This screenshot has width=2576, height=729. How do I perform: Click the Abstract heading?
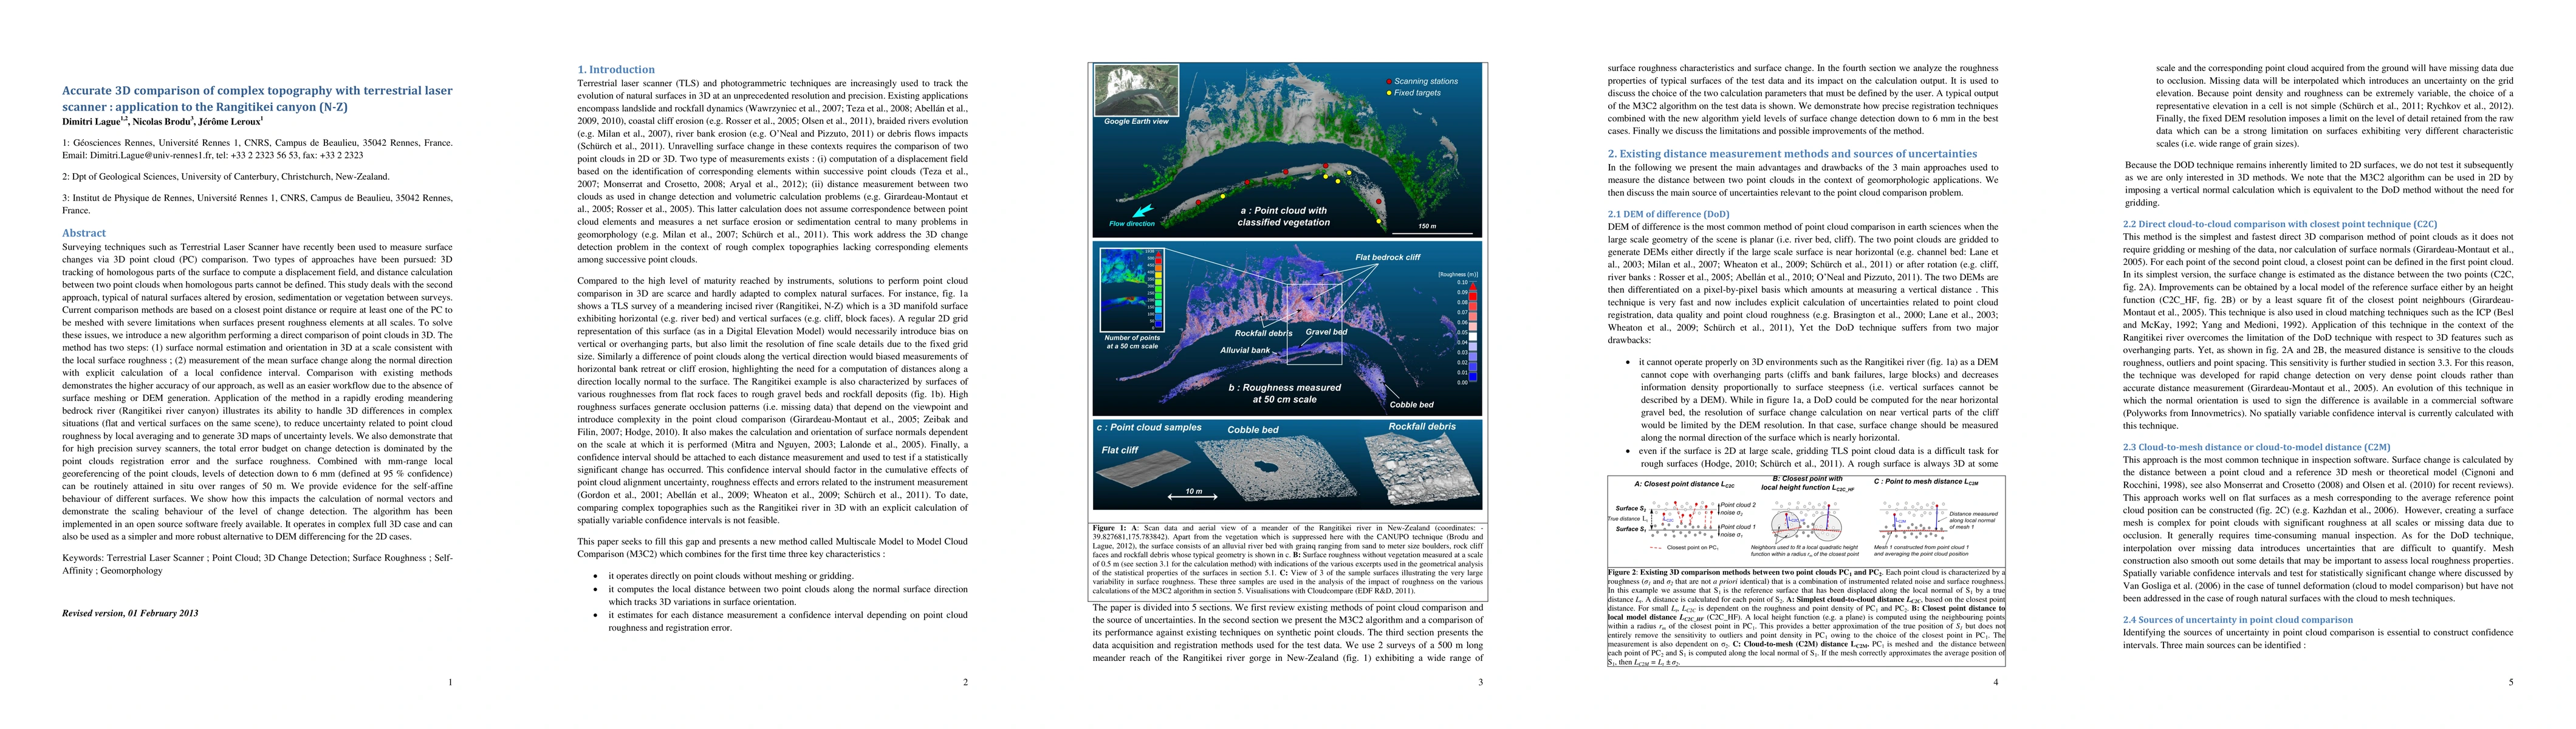(x=84, y=233)
